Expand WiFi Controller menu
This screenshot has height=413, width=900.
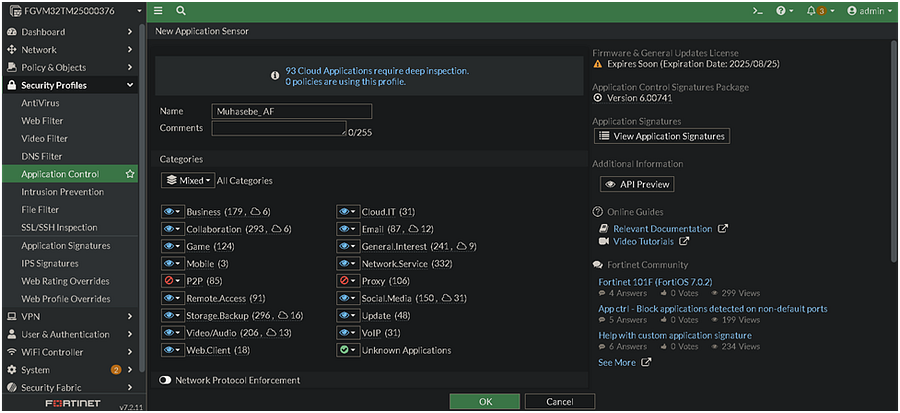[x=69, y=352]
